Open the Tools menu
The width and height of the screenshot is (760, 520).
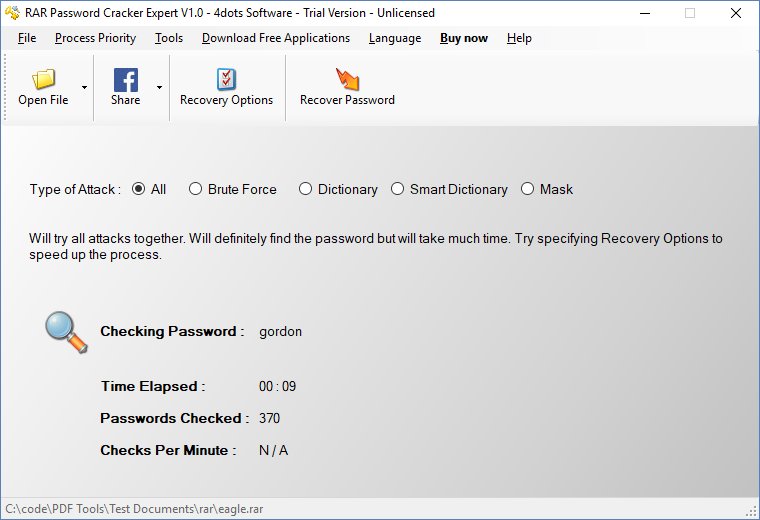169,38
